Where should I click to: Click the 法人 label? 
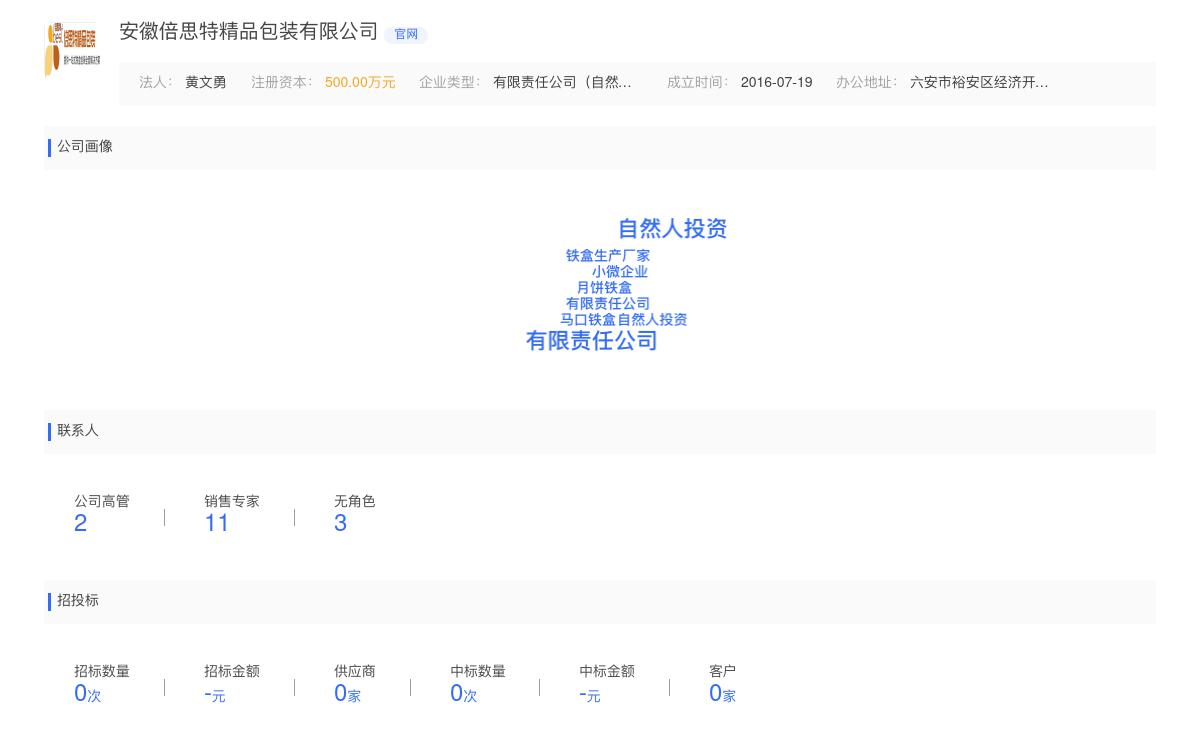(x=155, y=83)
